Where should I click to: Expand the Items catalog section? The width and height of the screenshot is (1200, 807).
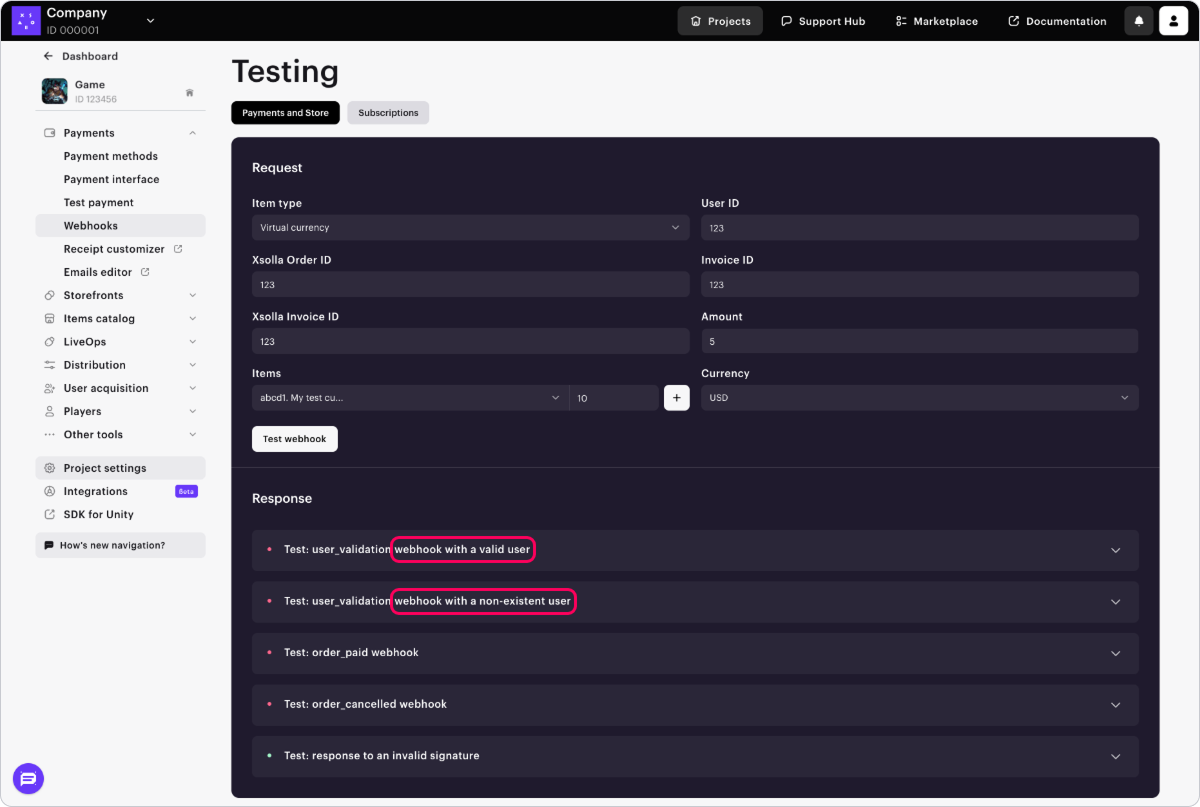click(x=192, y=319)
